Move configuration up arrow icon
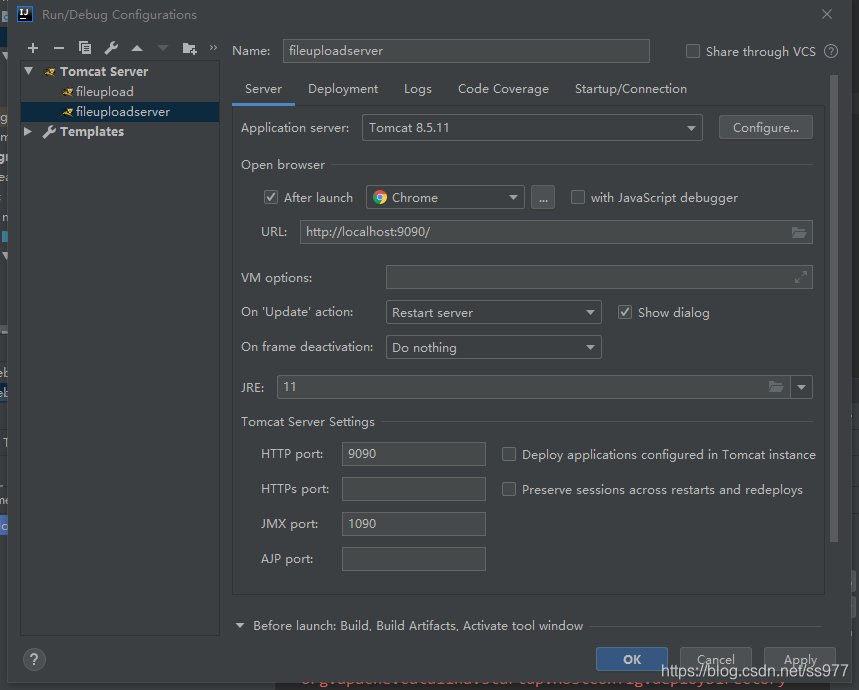The image size is (859, 690). click(x=137, y=48)
